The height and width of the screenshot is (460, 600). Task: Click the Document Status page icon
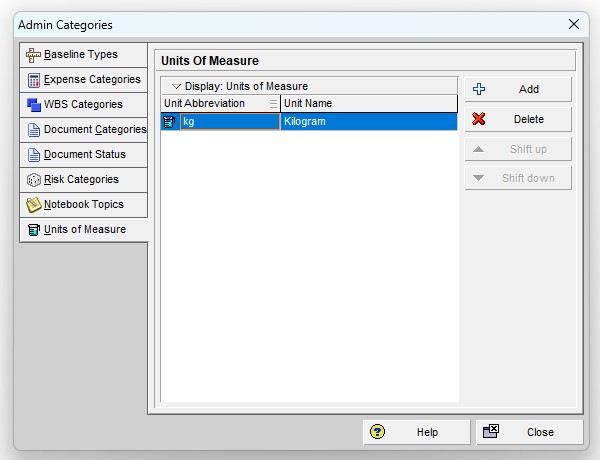click(34, 155)
